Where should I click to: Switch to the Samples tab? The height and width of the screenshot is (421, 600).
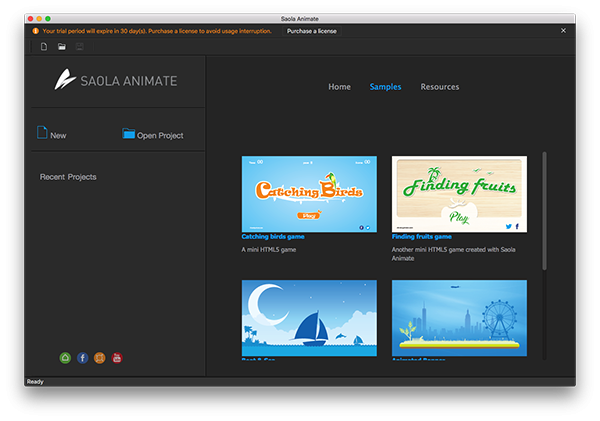click(385, 87)
